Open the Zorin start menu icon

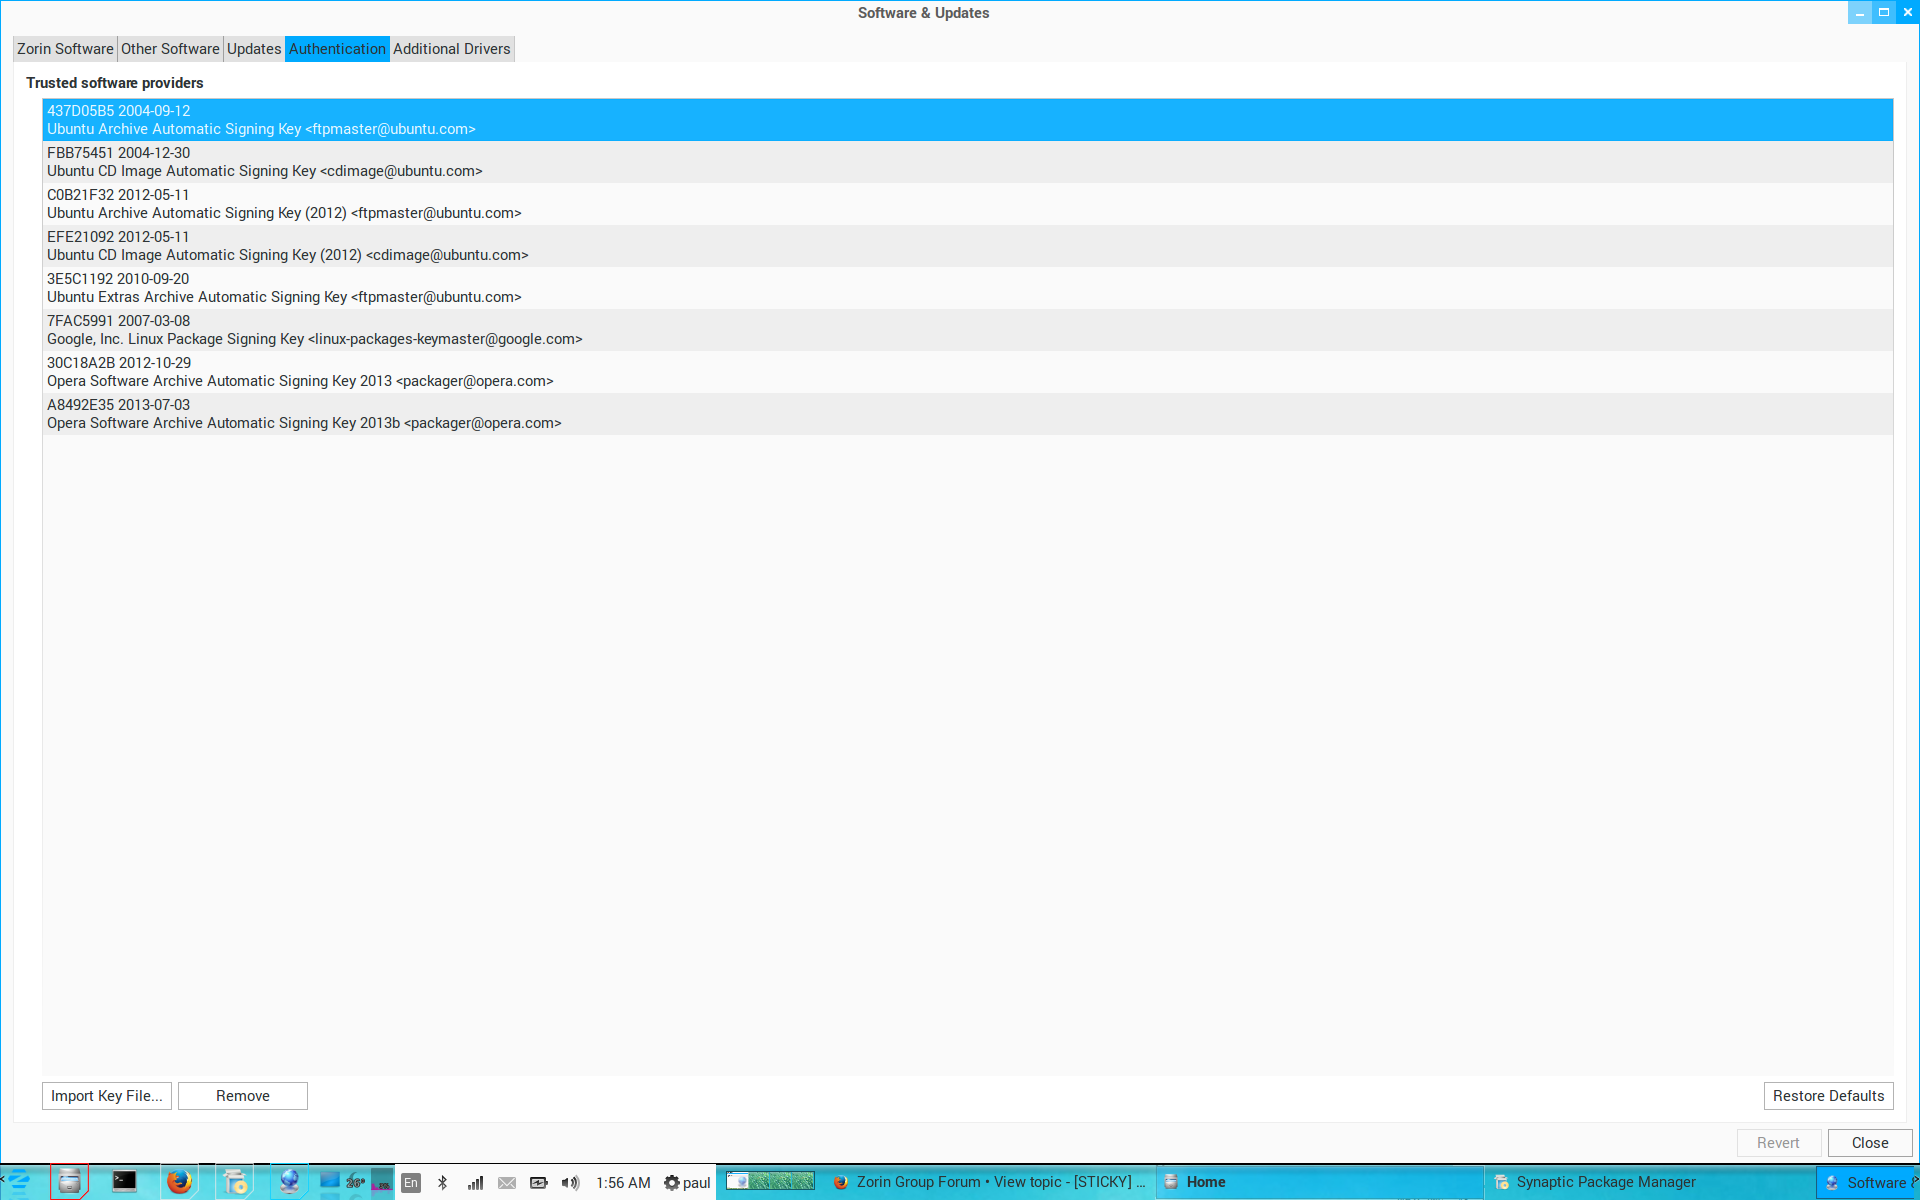[18, 1182]
